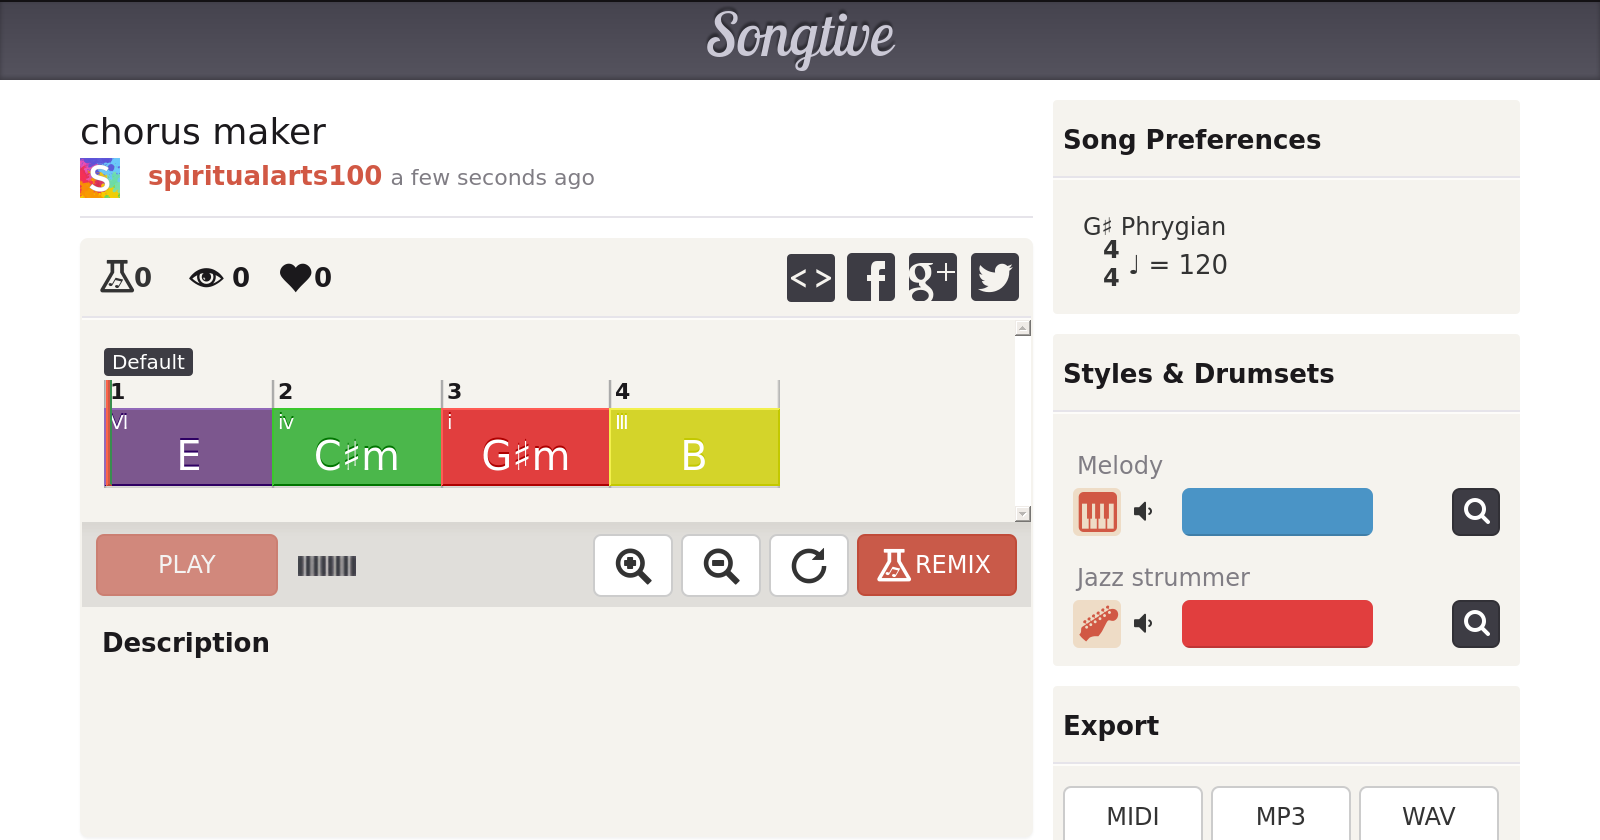Share song on Twitter
The height and width of the screenshot is (840, 1600).
coord(994,277)
